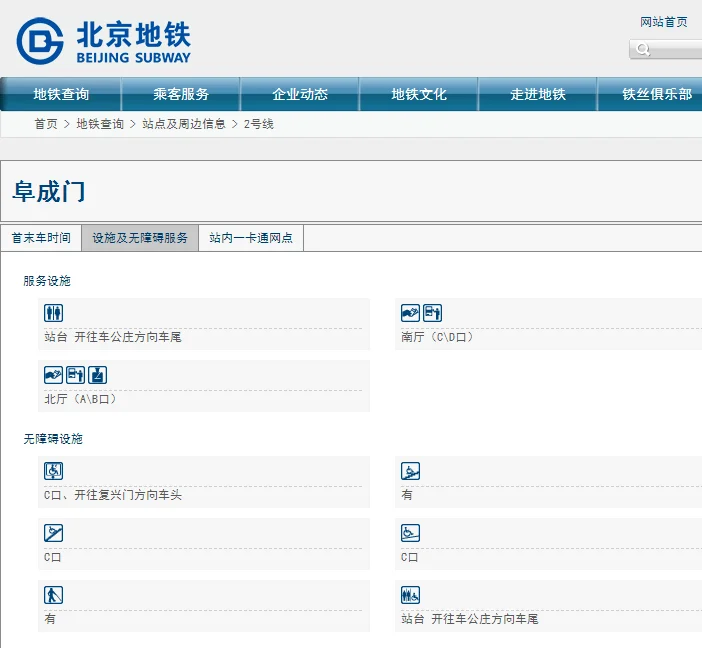Click 地铁查询 in the breadcrumb

[x=100, y=124]
